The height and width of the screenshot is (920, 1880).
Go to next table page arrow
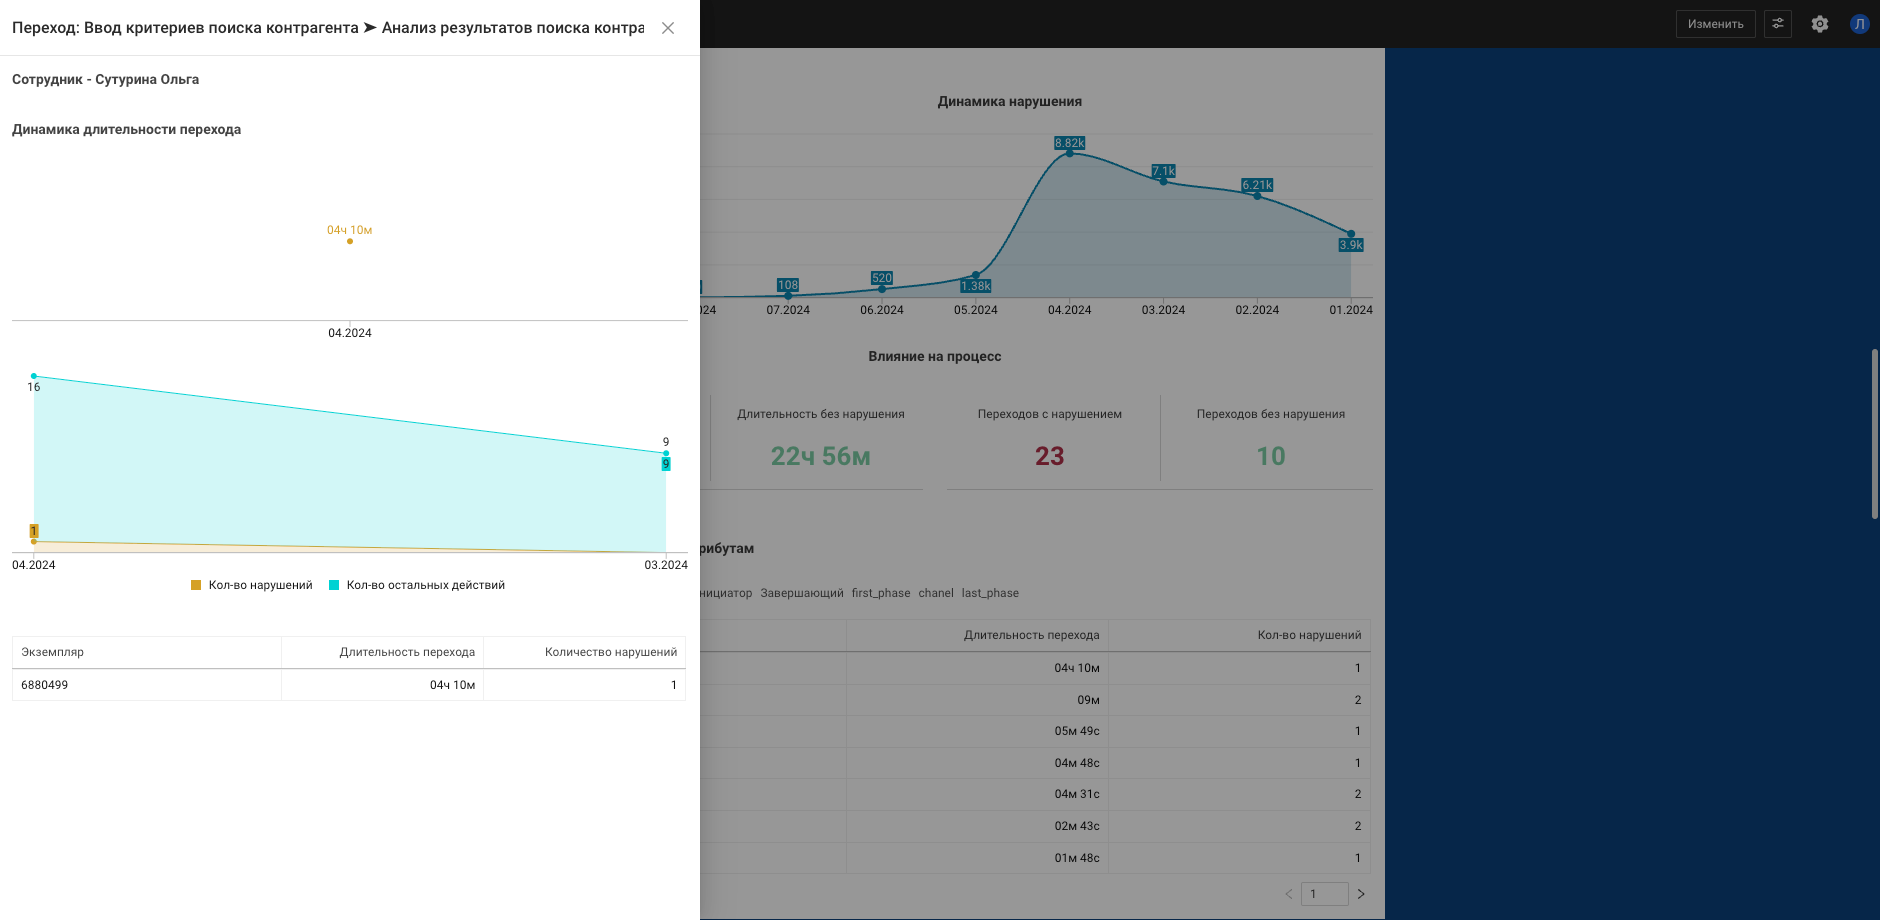[1361, 894]
